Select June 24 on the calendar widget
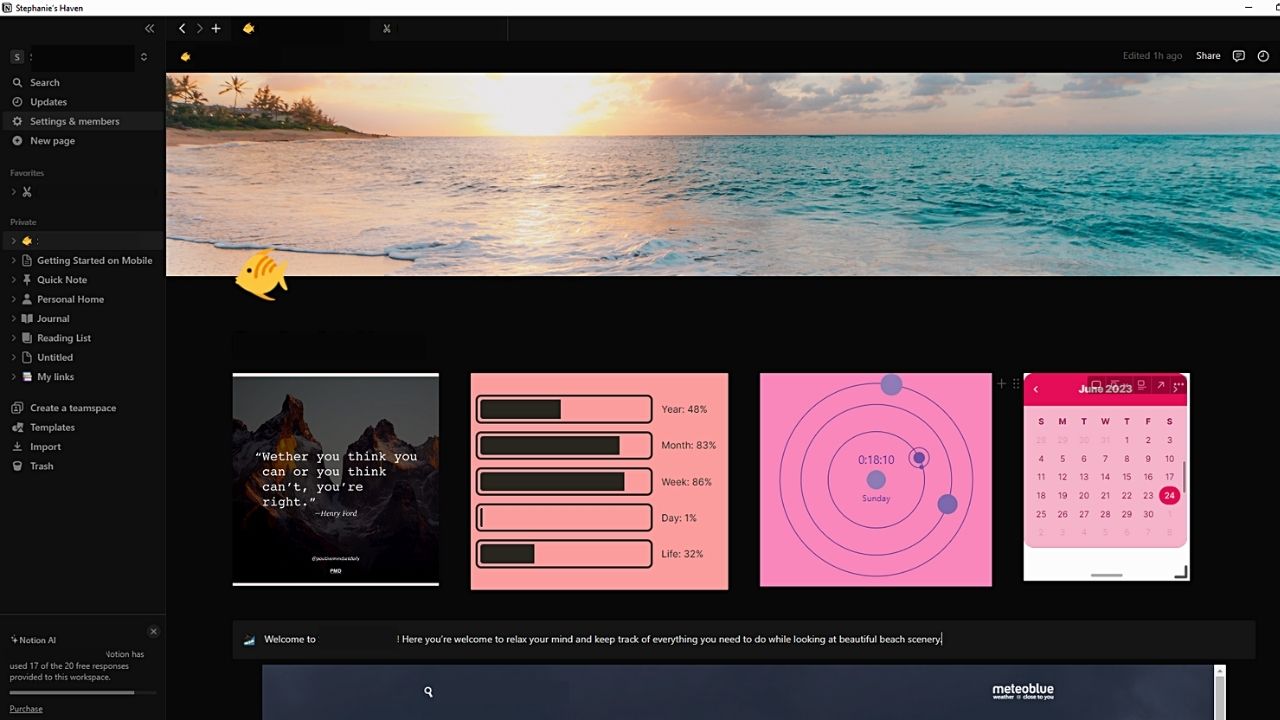 point(1169,495)
